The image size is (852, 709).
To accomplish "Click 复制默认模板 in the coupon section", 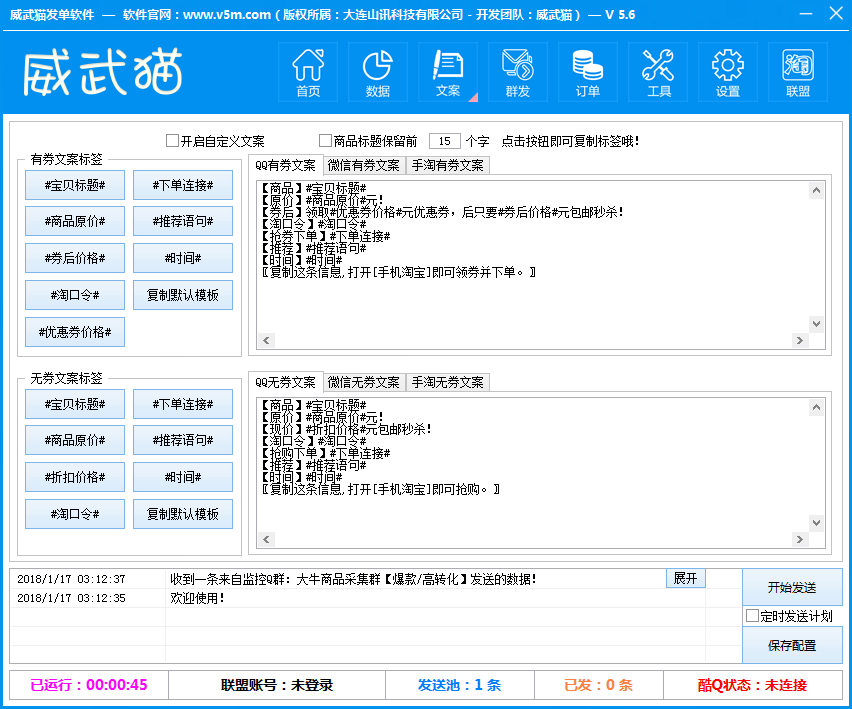I will tap(182, 295).
